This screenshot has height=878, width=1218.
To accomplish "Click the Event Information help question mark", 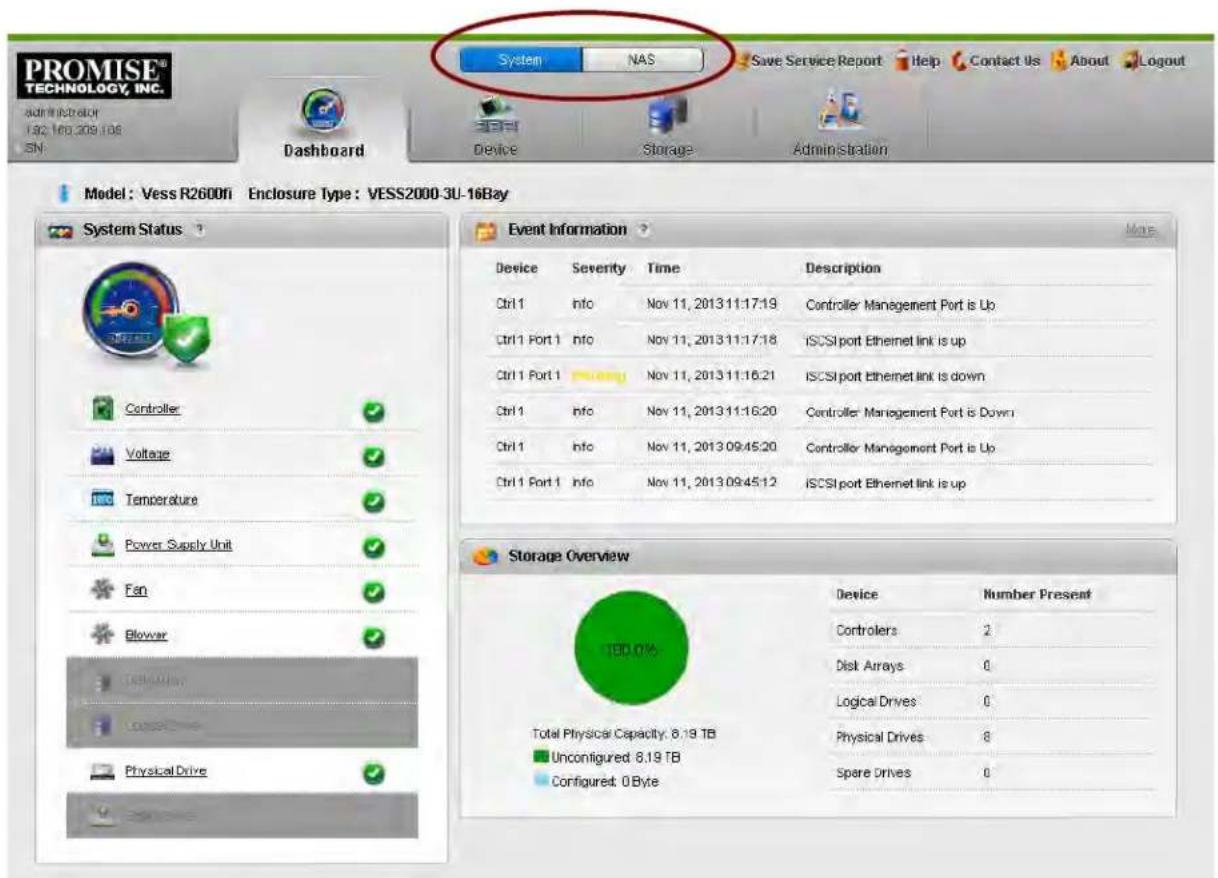I will click(645, 230).
